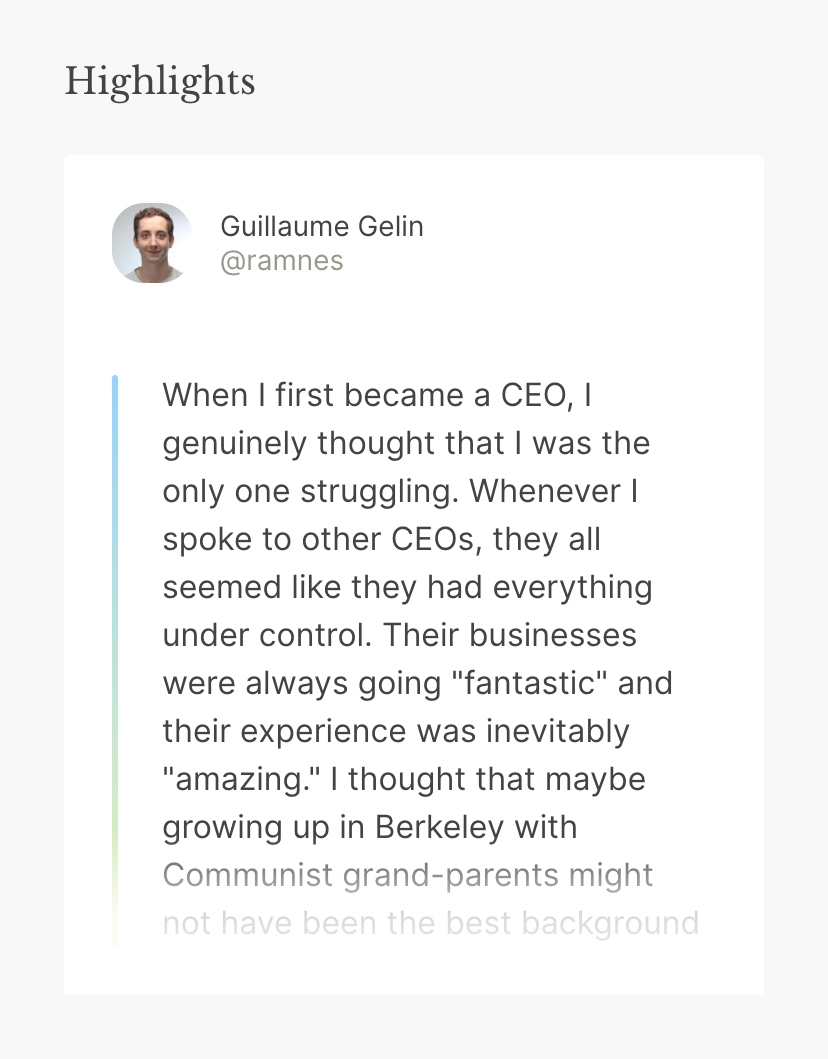Click the faded "not have been the best background" line
Screen dimensions: 828x1059
click(430, 923)
